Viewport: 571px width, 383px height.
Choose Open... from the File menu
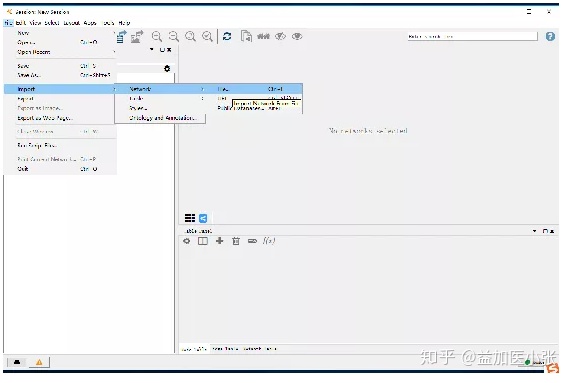click(60, 42)
